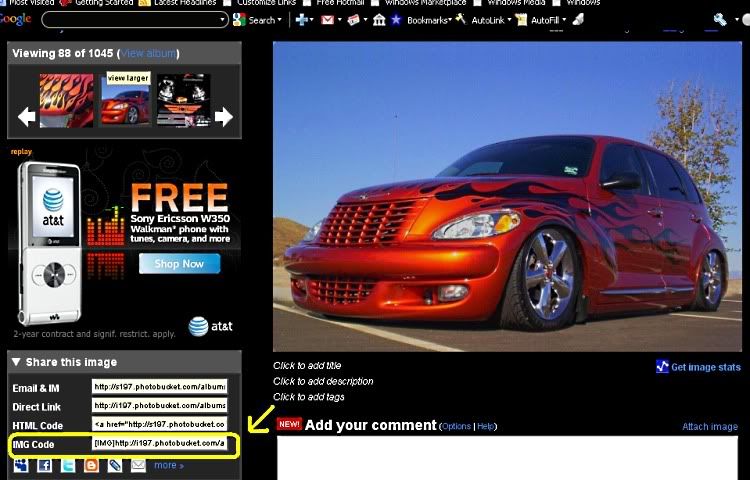Open Customize Links bookmark
Image resolution: width=750 pixels, height=480 pixels.
[x=261, y=2]
